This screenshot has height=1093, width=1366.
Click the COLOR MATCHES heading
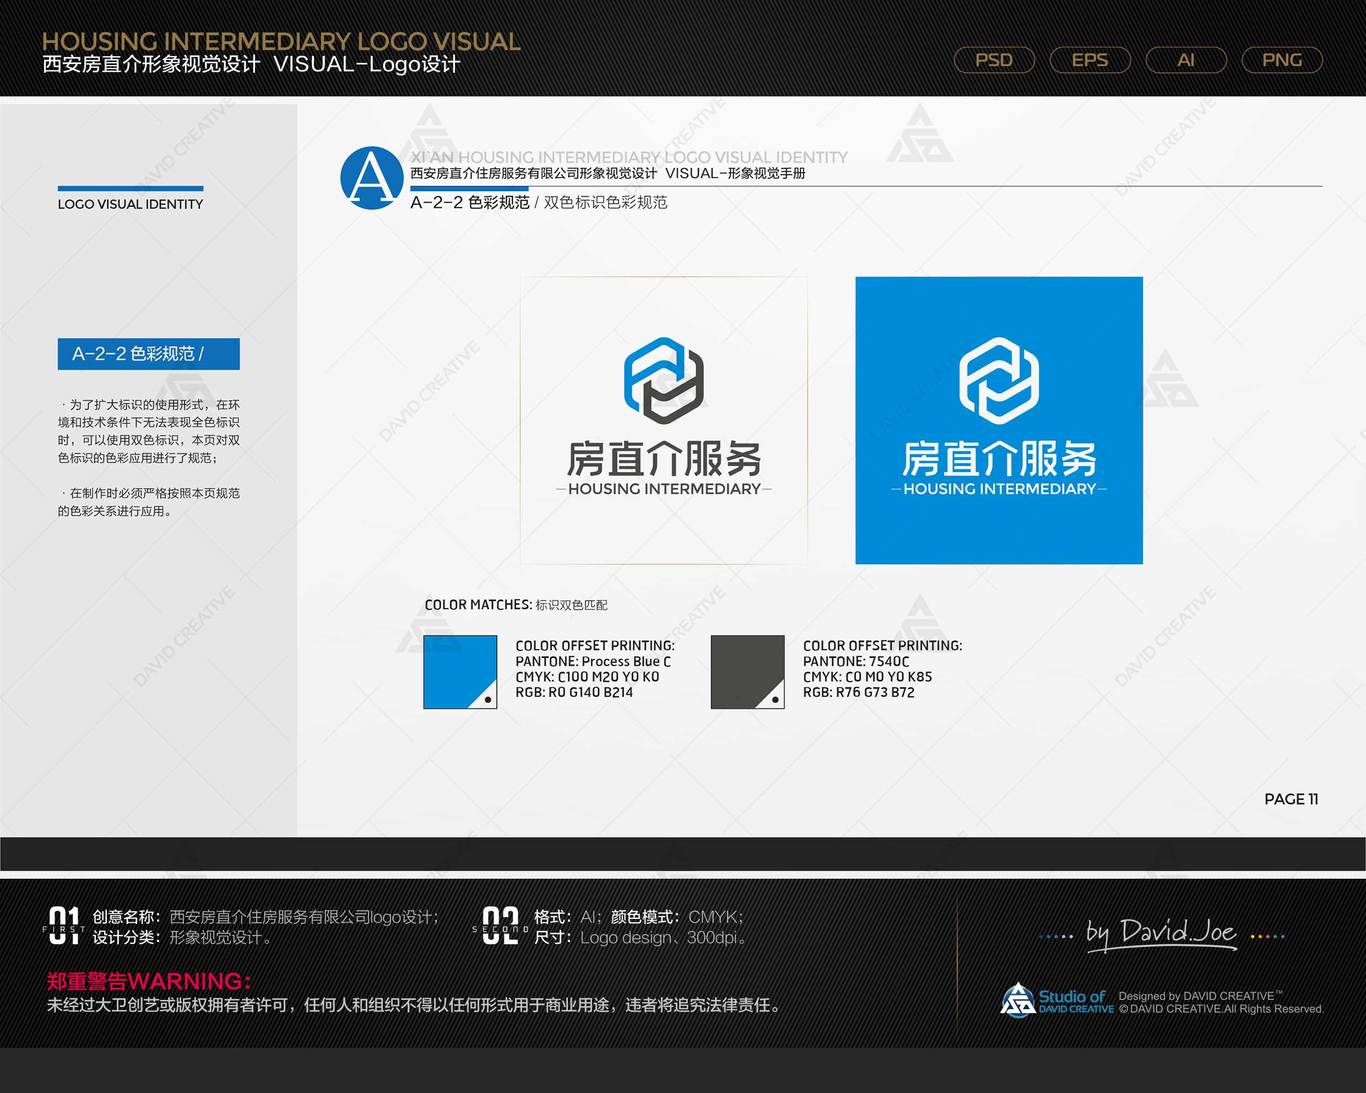[516, 605]
